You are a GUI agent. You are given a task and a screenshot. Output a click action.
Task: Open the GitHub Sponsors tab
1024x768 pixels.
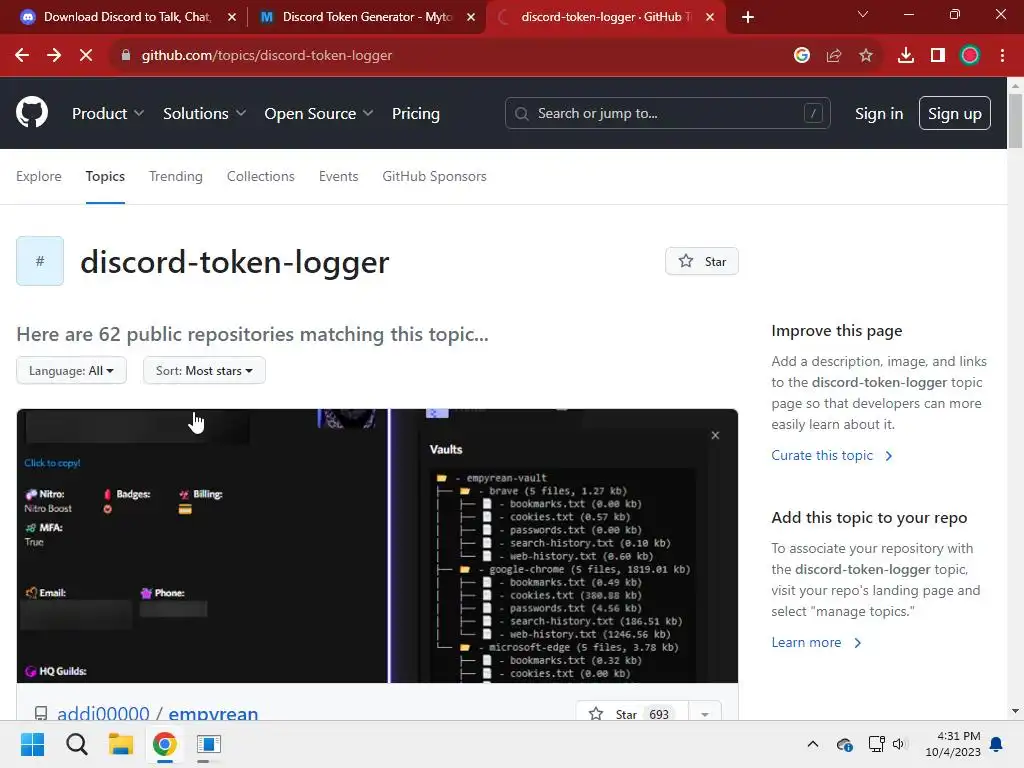pyautogui.click(x=434, y=176)
